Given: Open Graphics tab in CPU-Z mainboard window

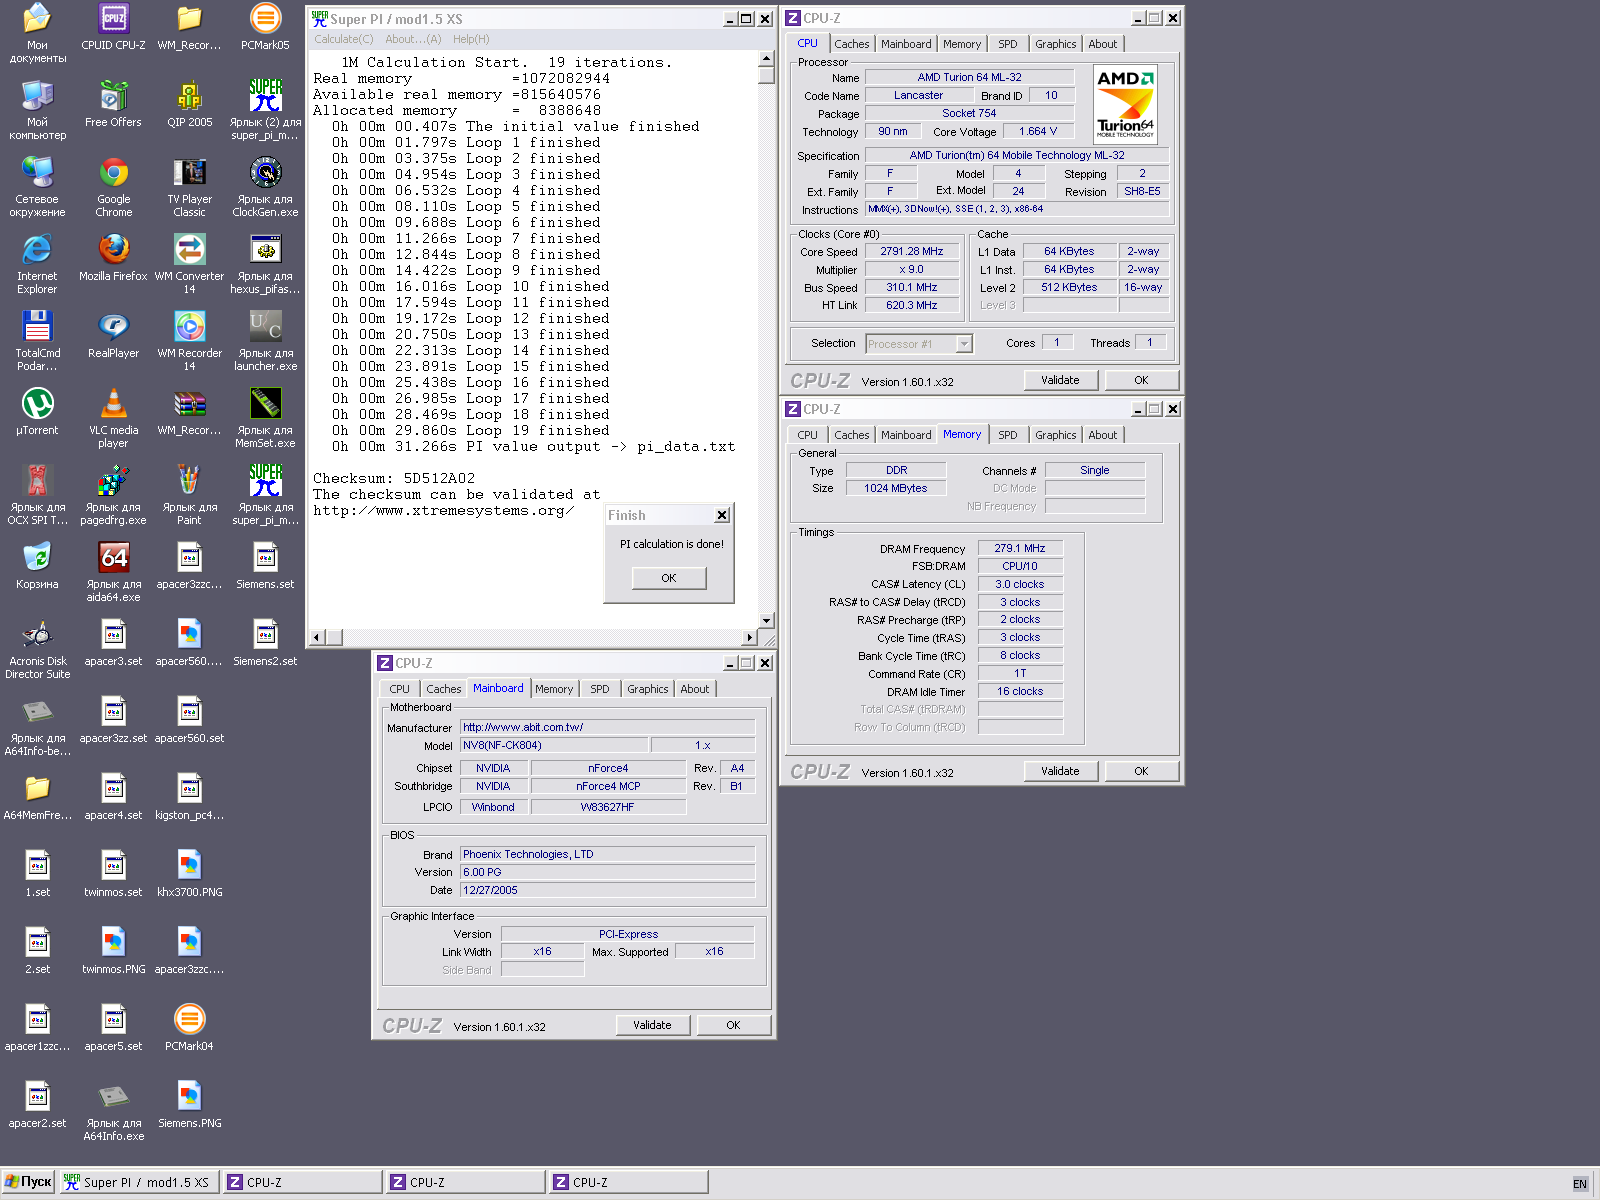Looking at the screenshot, I should coord(647,689).
